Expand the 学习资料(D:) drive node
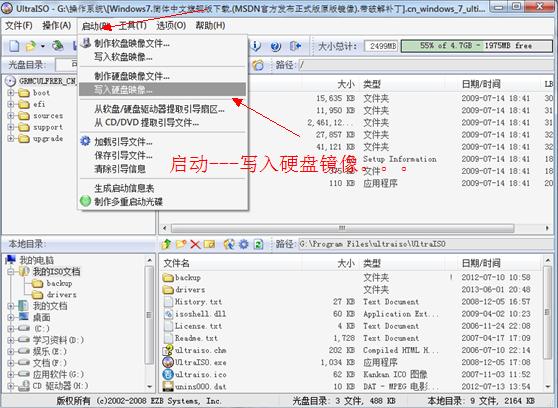The height and width of the screenshot is (408, 558). click(x=11, y=340)
